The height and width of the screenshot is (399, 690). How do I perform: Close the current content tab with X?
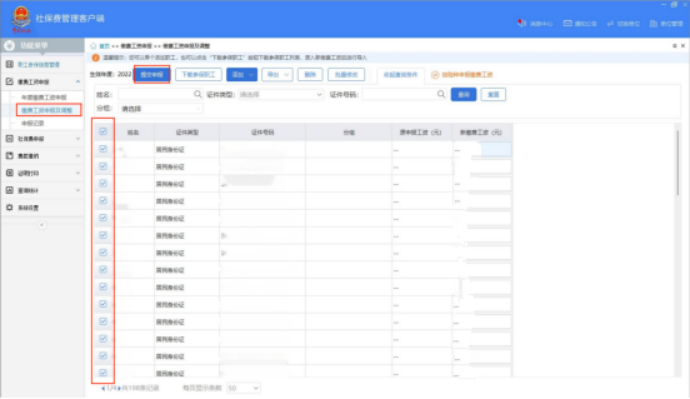(683, 46)
